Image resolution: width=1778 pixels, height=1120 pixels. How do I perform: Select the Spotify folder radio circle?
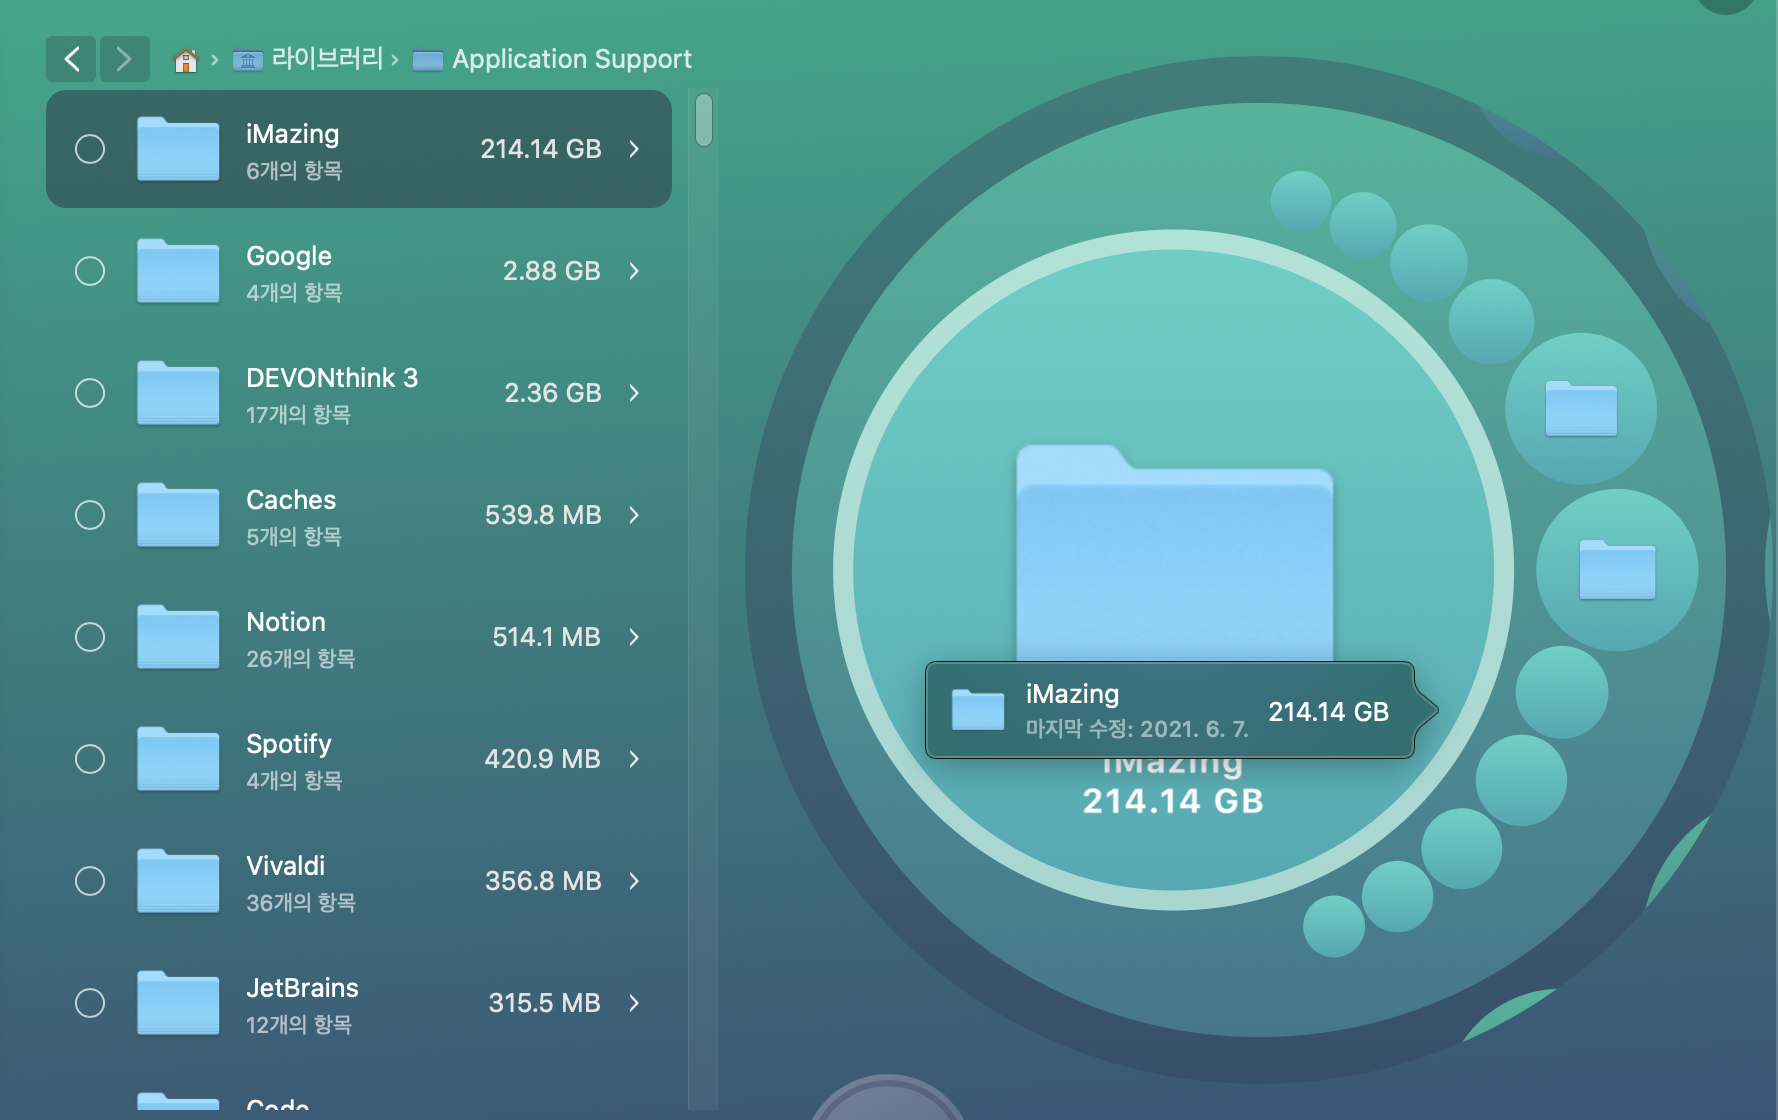click(90, 759)
